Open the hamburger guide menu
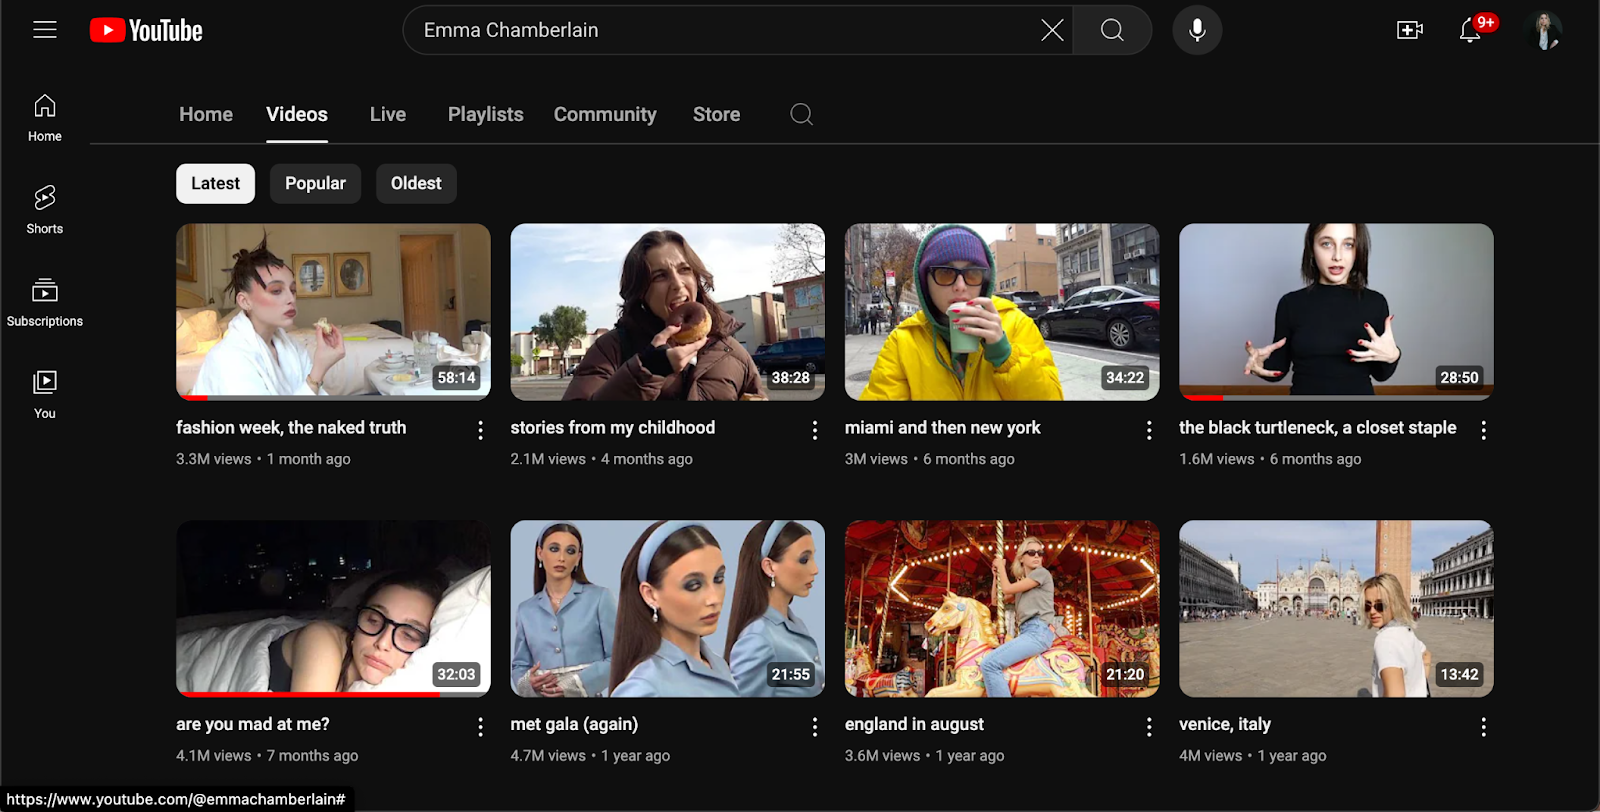Screen dimensions: 1600x812 (x=45, y=30)
